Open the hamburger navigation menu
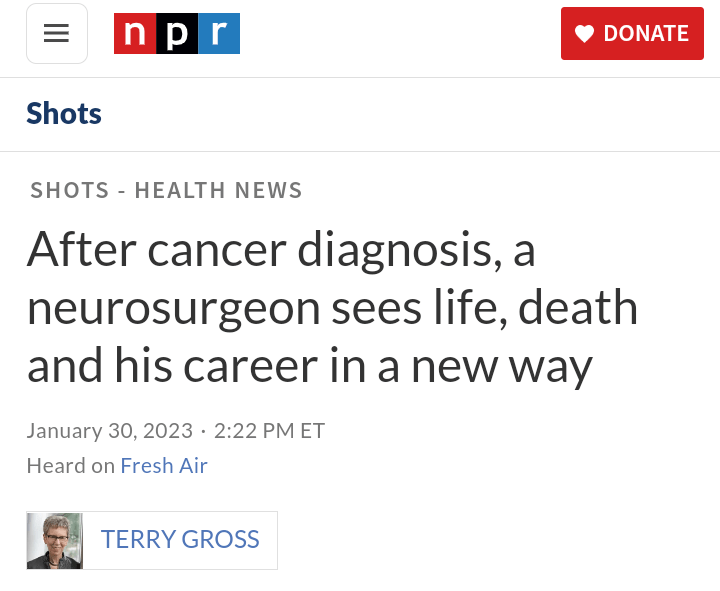720x591 pixels. click(57, 33)
